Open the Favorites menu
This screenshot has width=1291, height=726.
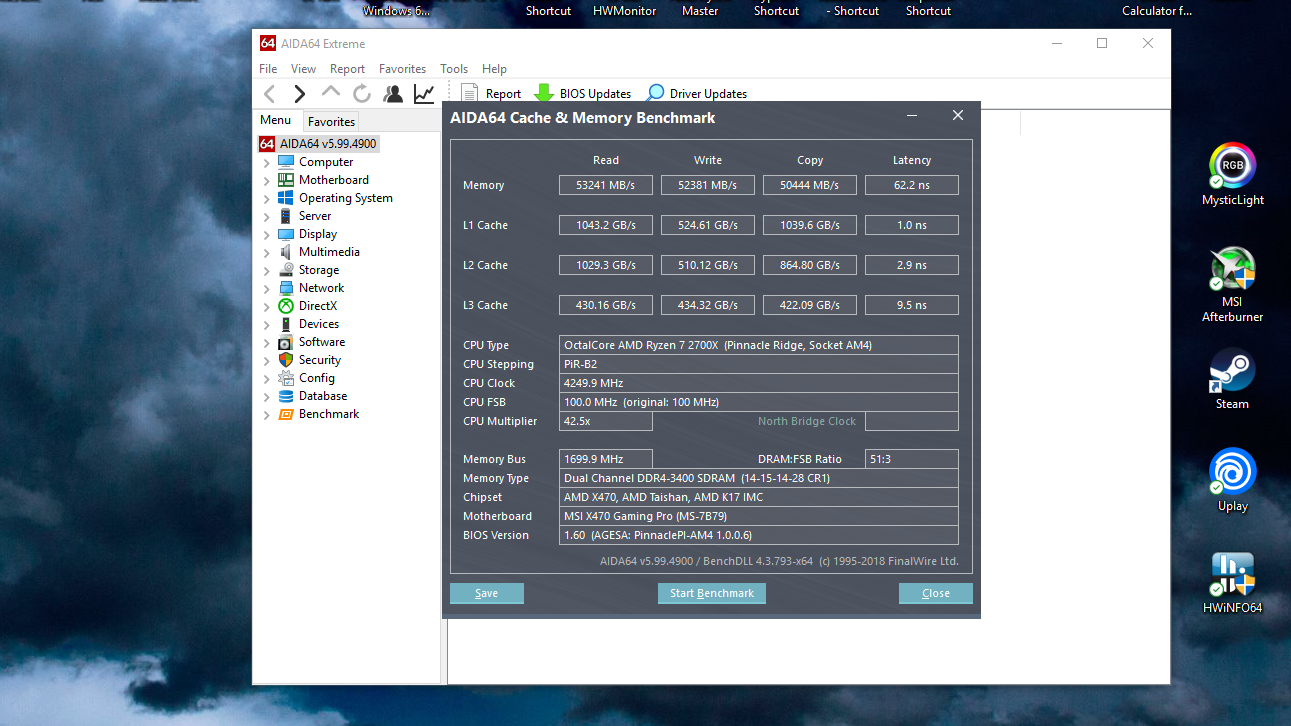tap(402, 69)
